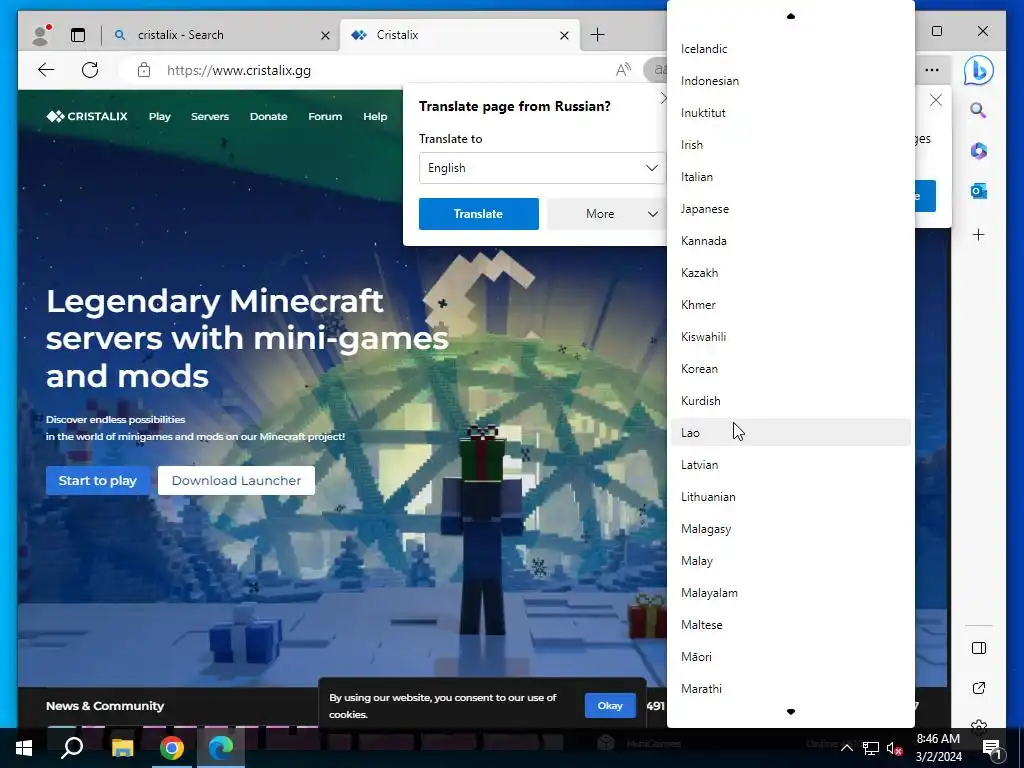Open the Servers nav link

click(x=210, y=116)
